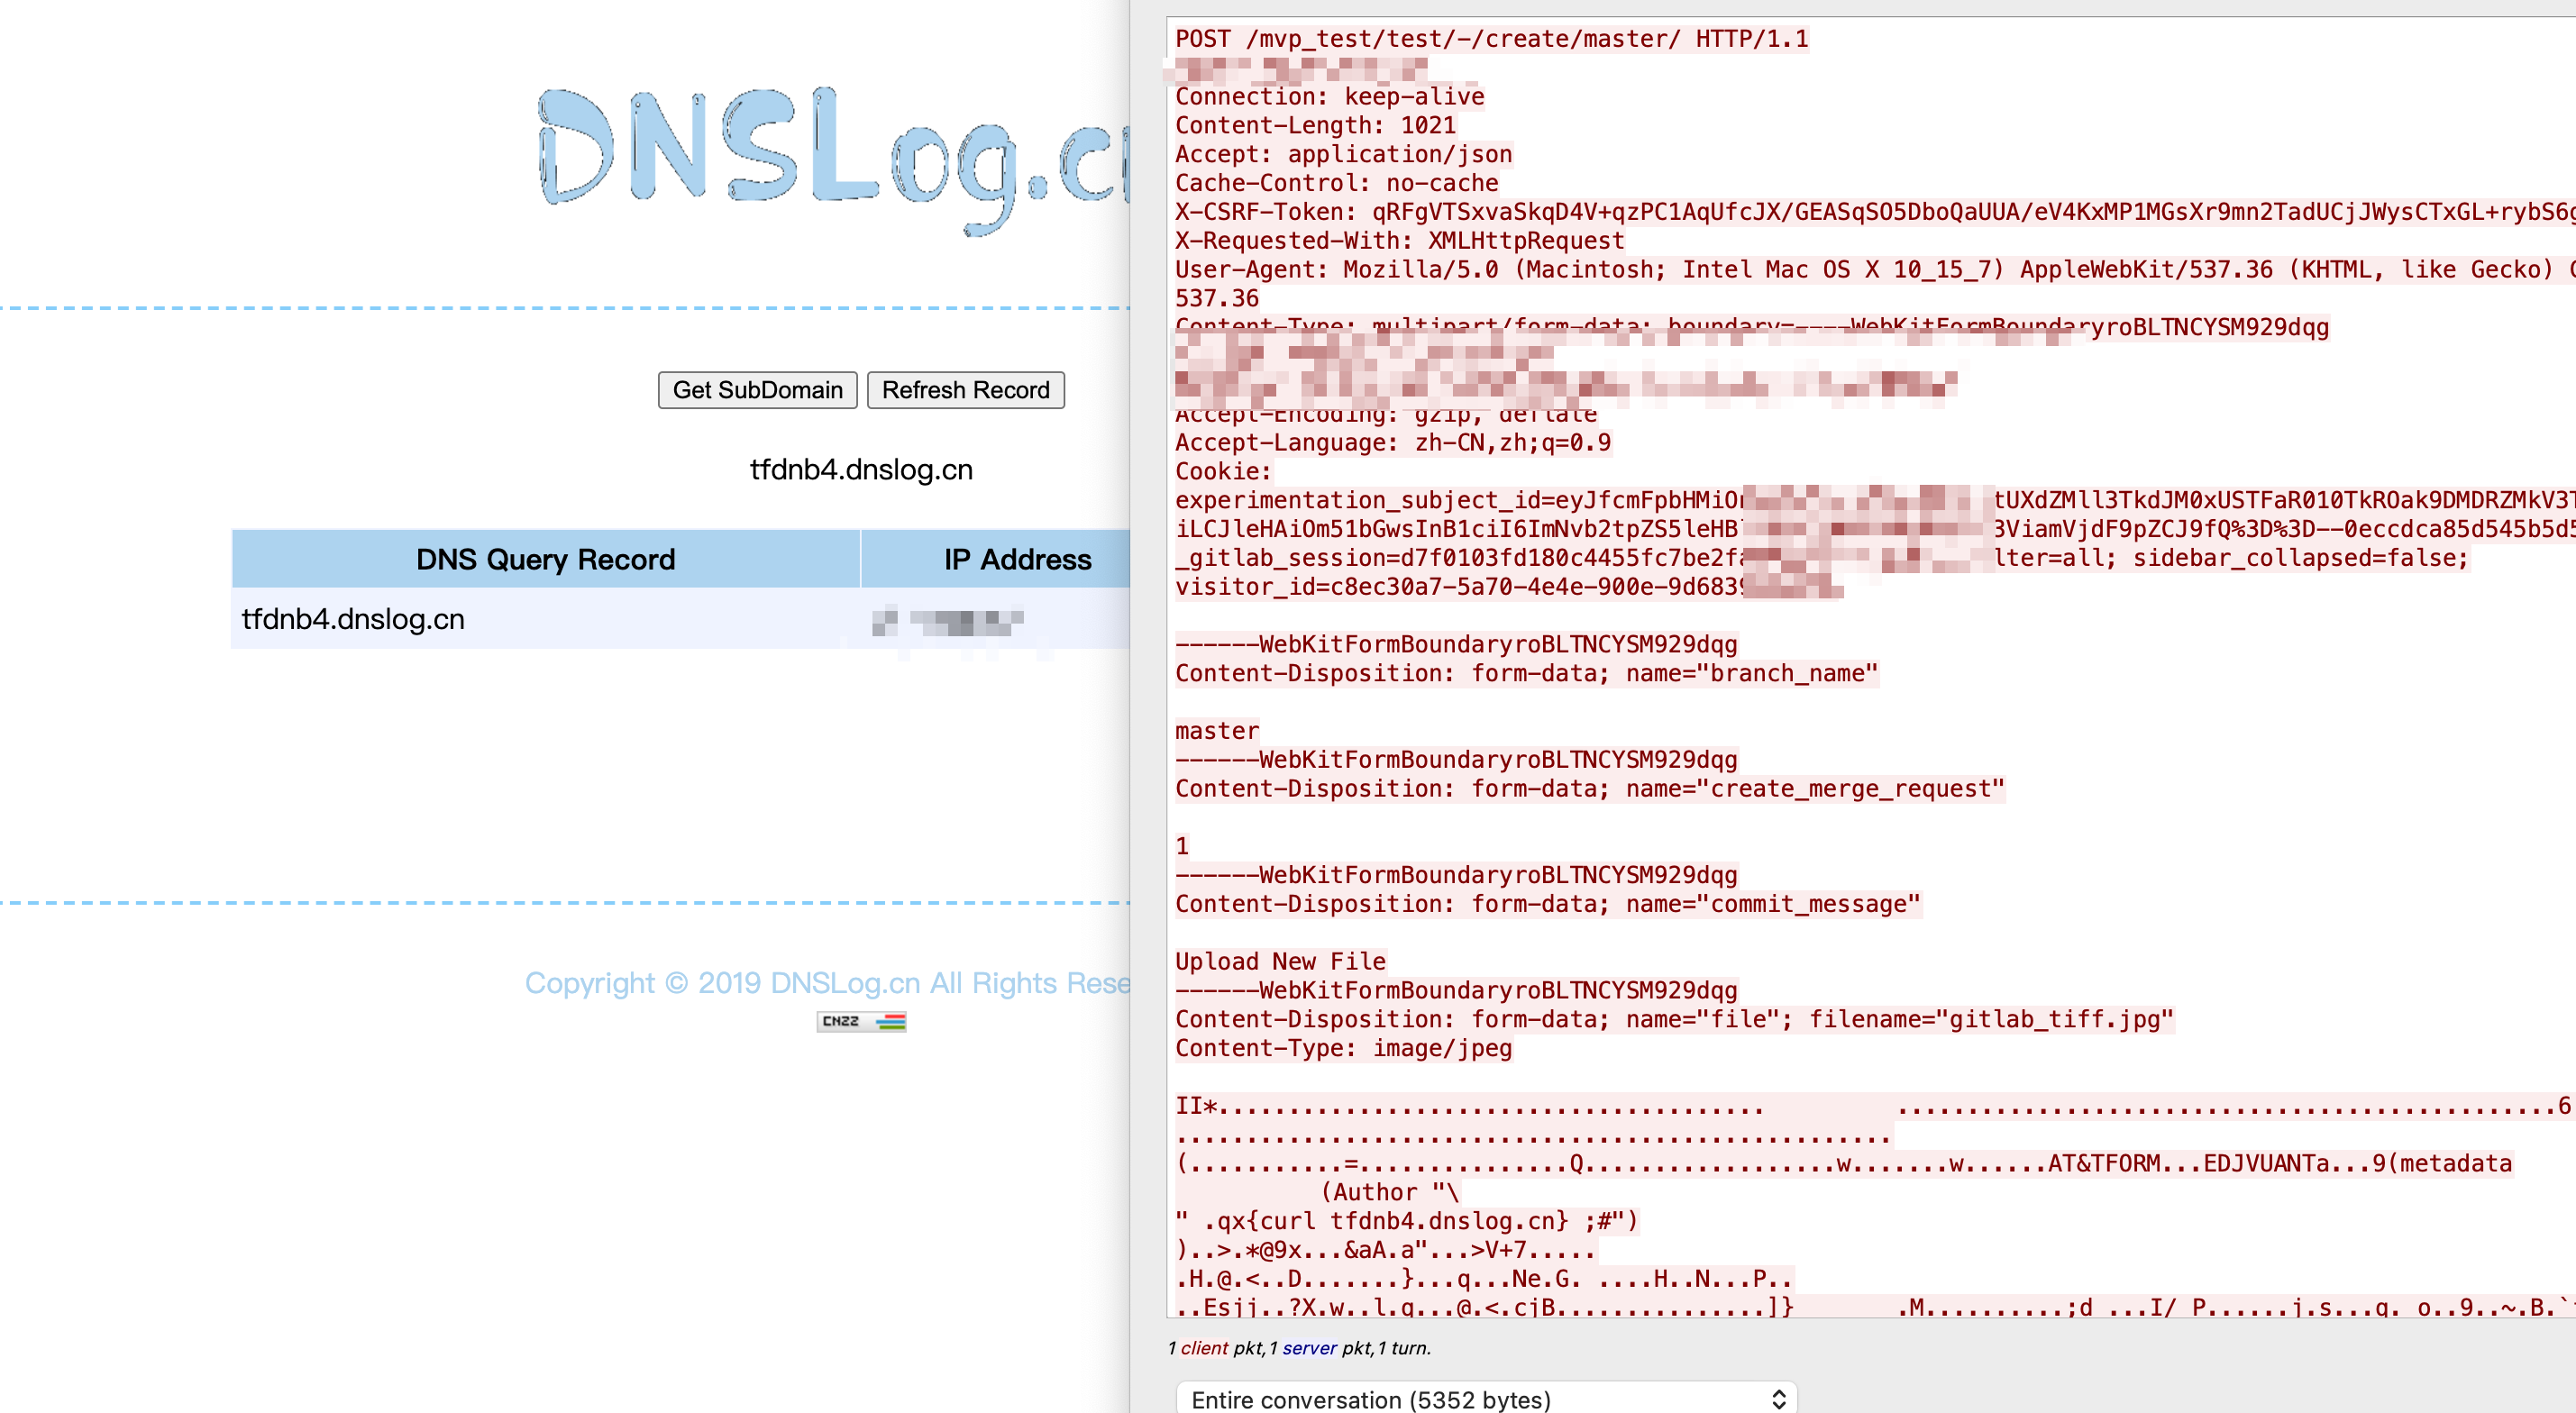Click the Accept: application/json line
The image size is (2576, 1413).
click(x=1343, y=155)
